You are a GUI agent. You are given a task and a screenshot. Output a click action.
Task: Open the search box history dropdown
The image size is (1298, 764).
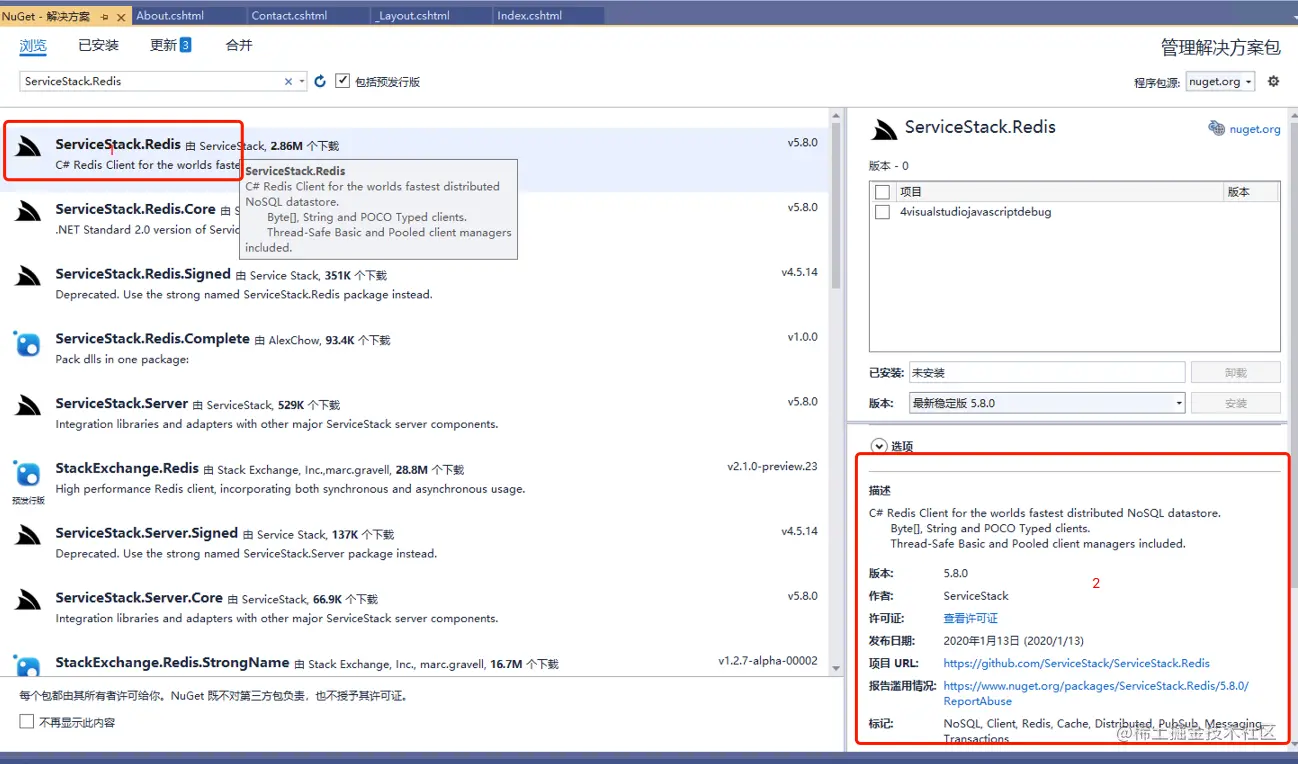click(302, 82)
